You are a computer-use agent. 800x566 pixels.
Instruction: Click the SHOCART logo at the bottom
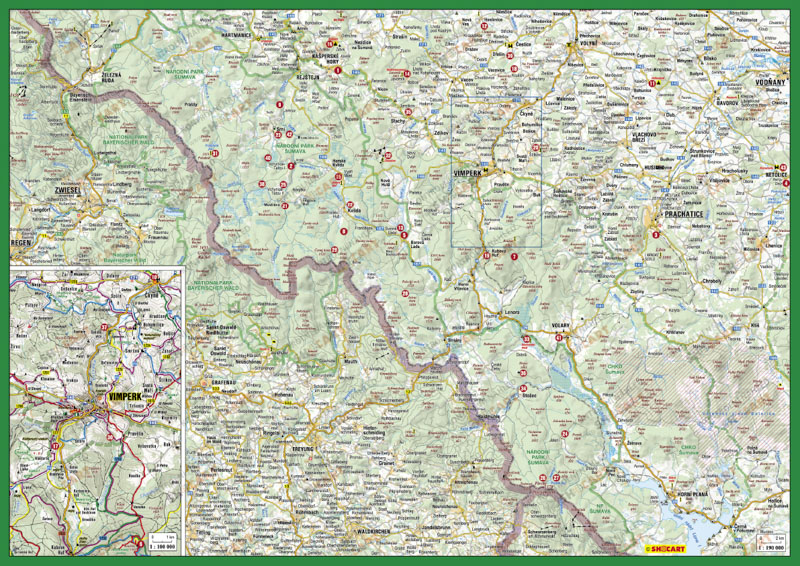coord(668,548)
